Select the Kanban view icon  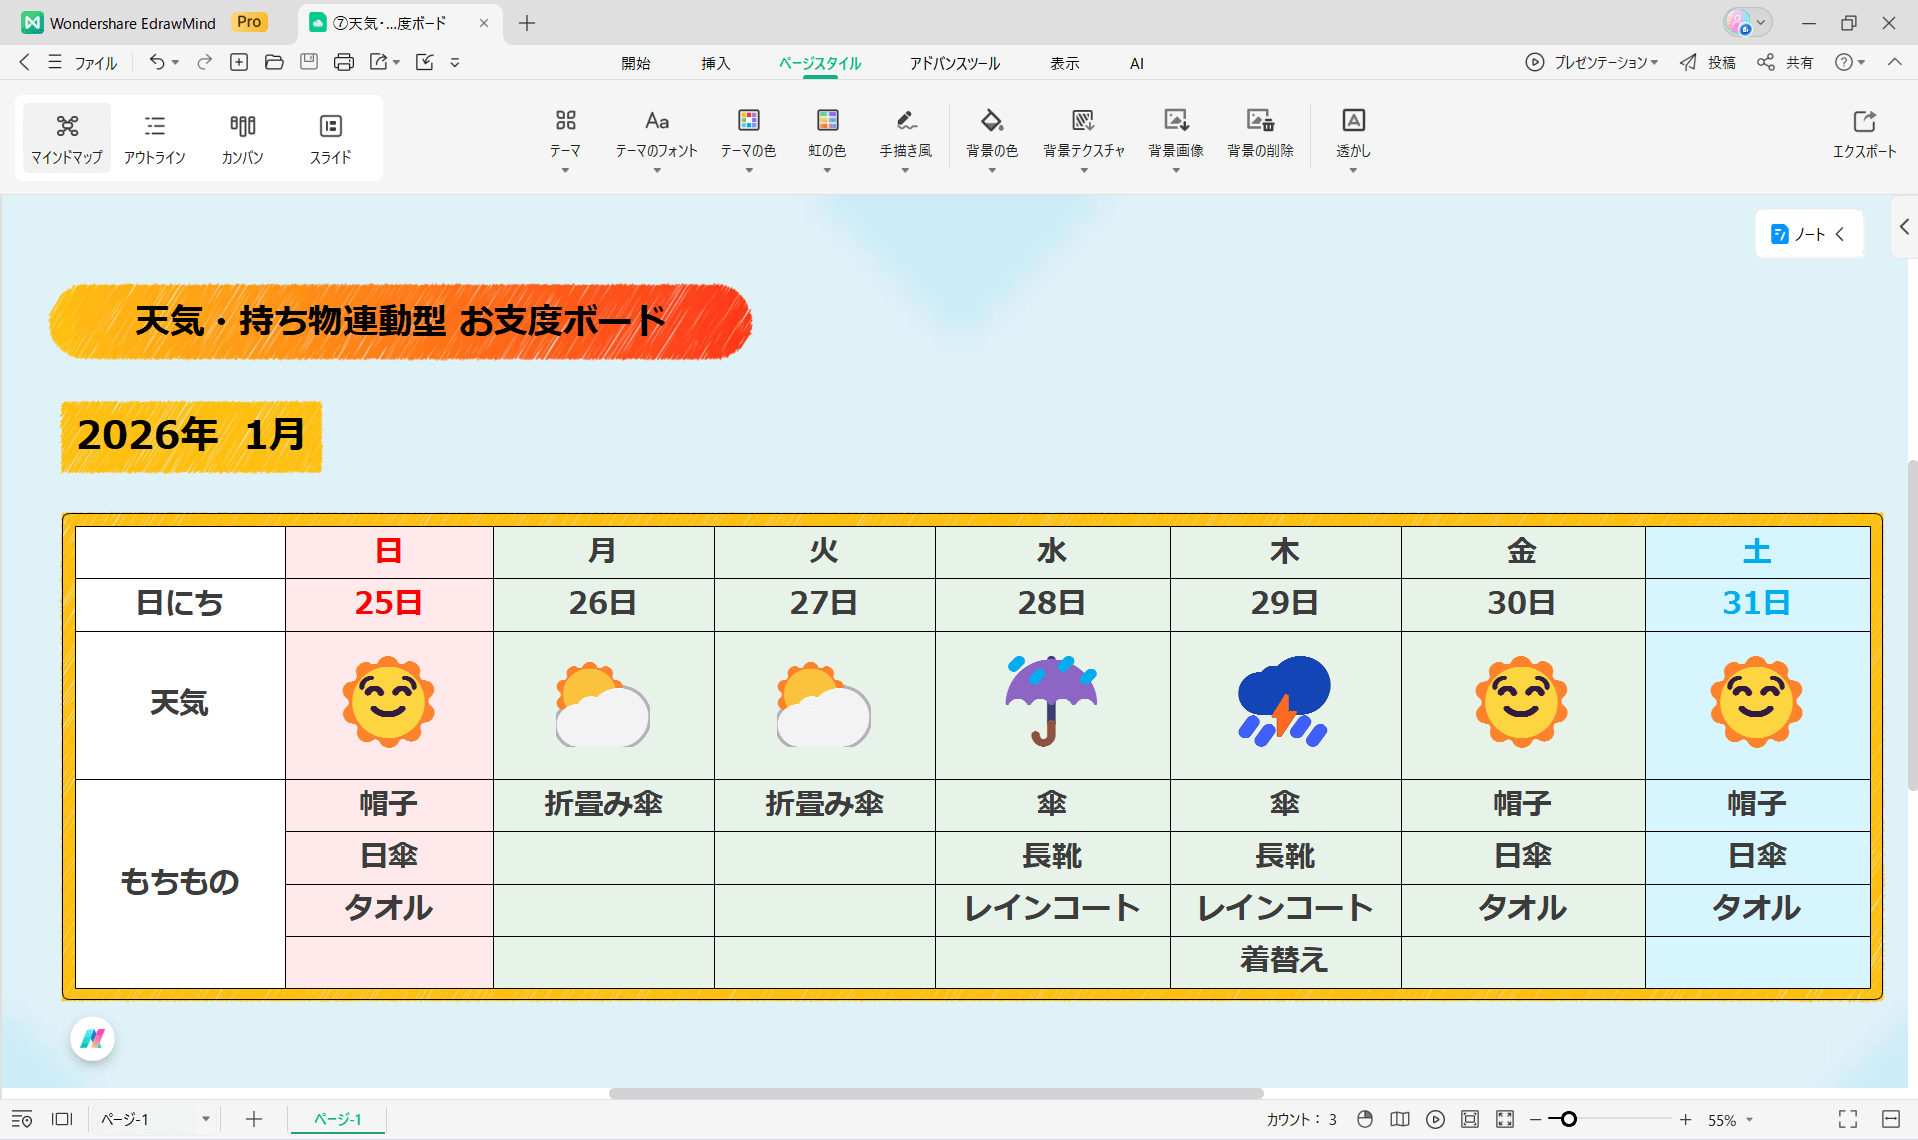[242, 138]
